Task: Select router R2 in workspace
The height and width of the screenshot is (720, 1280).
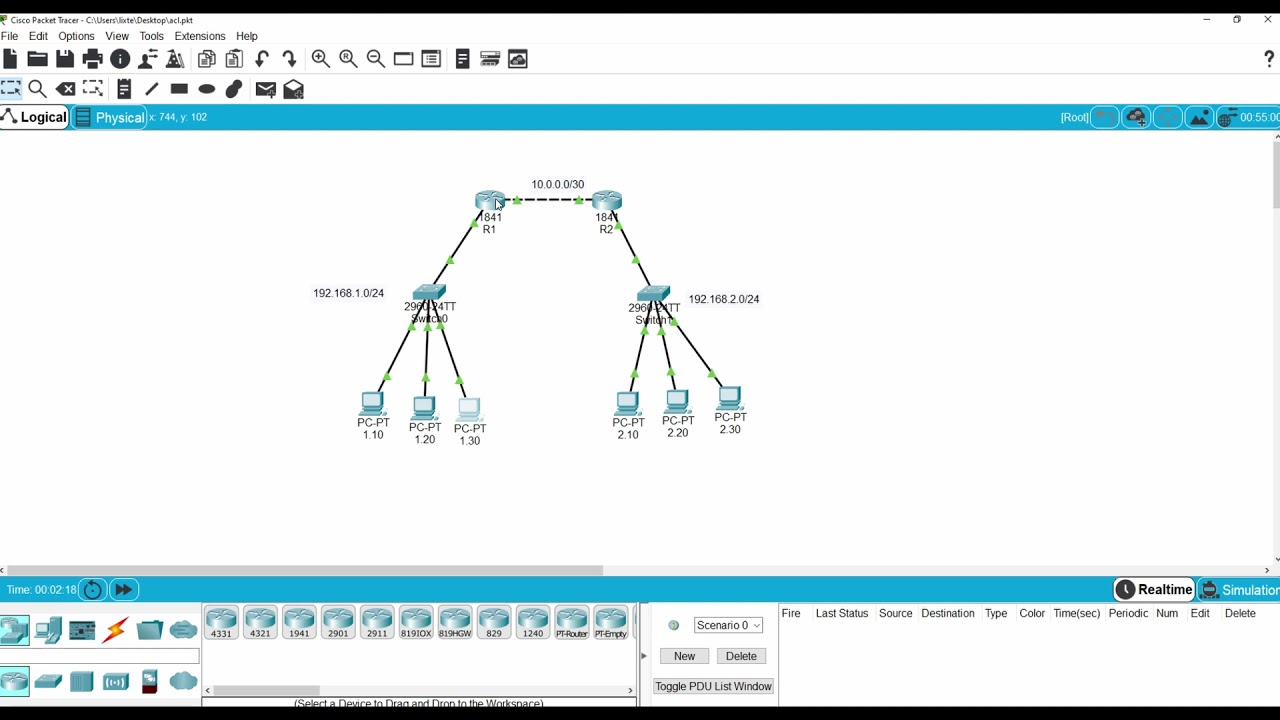Action: point(607,201)
